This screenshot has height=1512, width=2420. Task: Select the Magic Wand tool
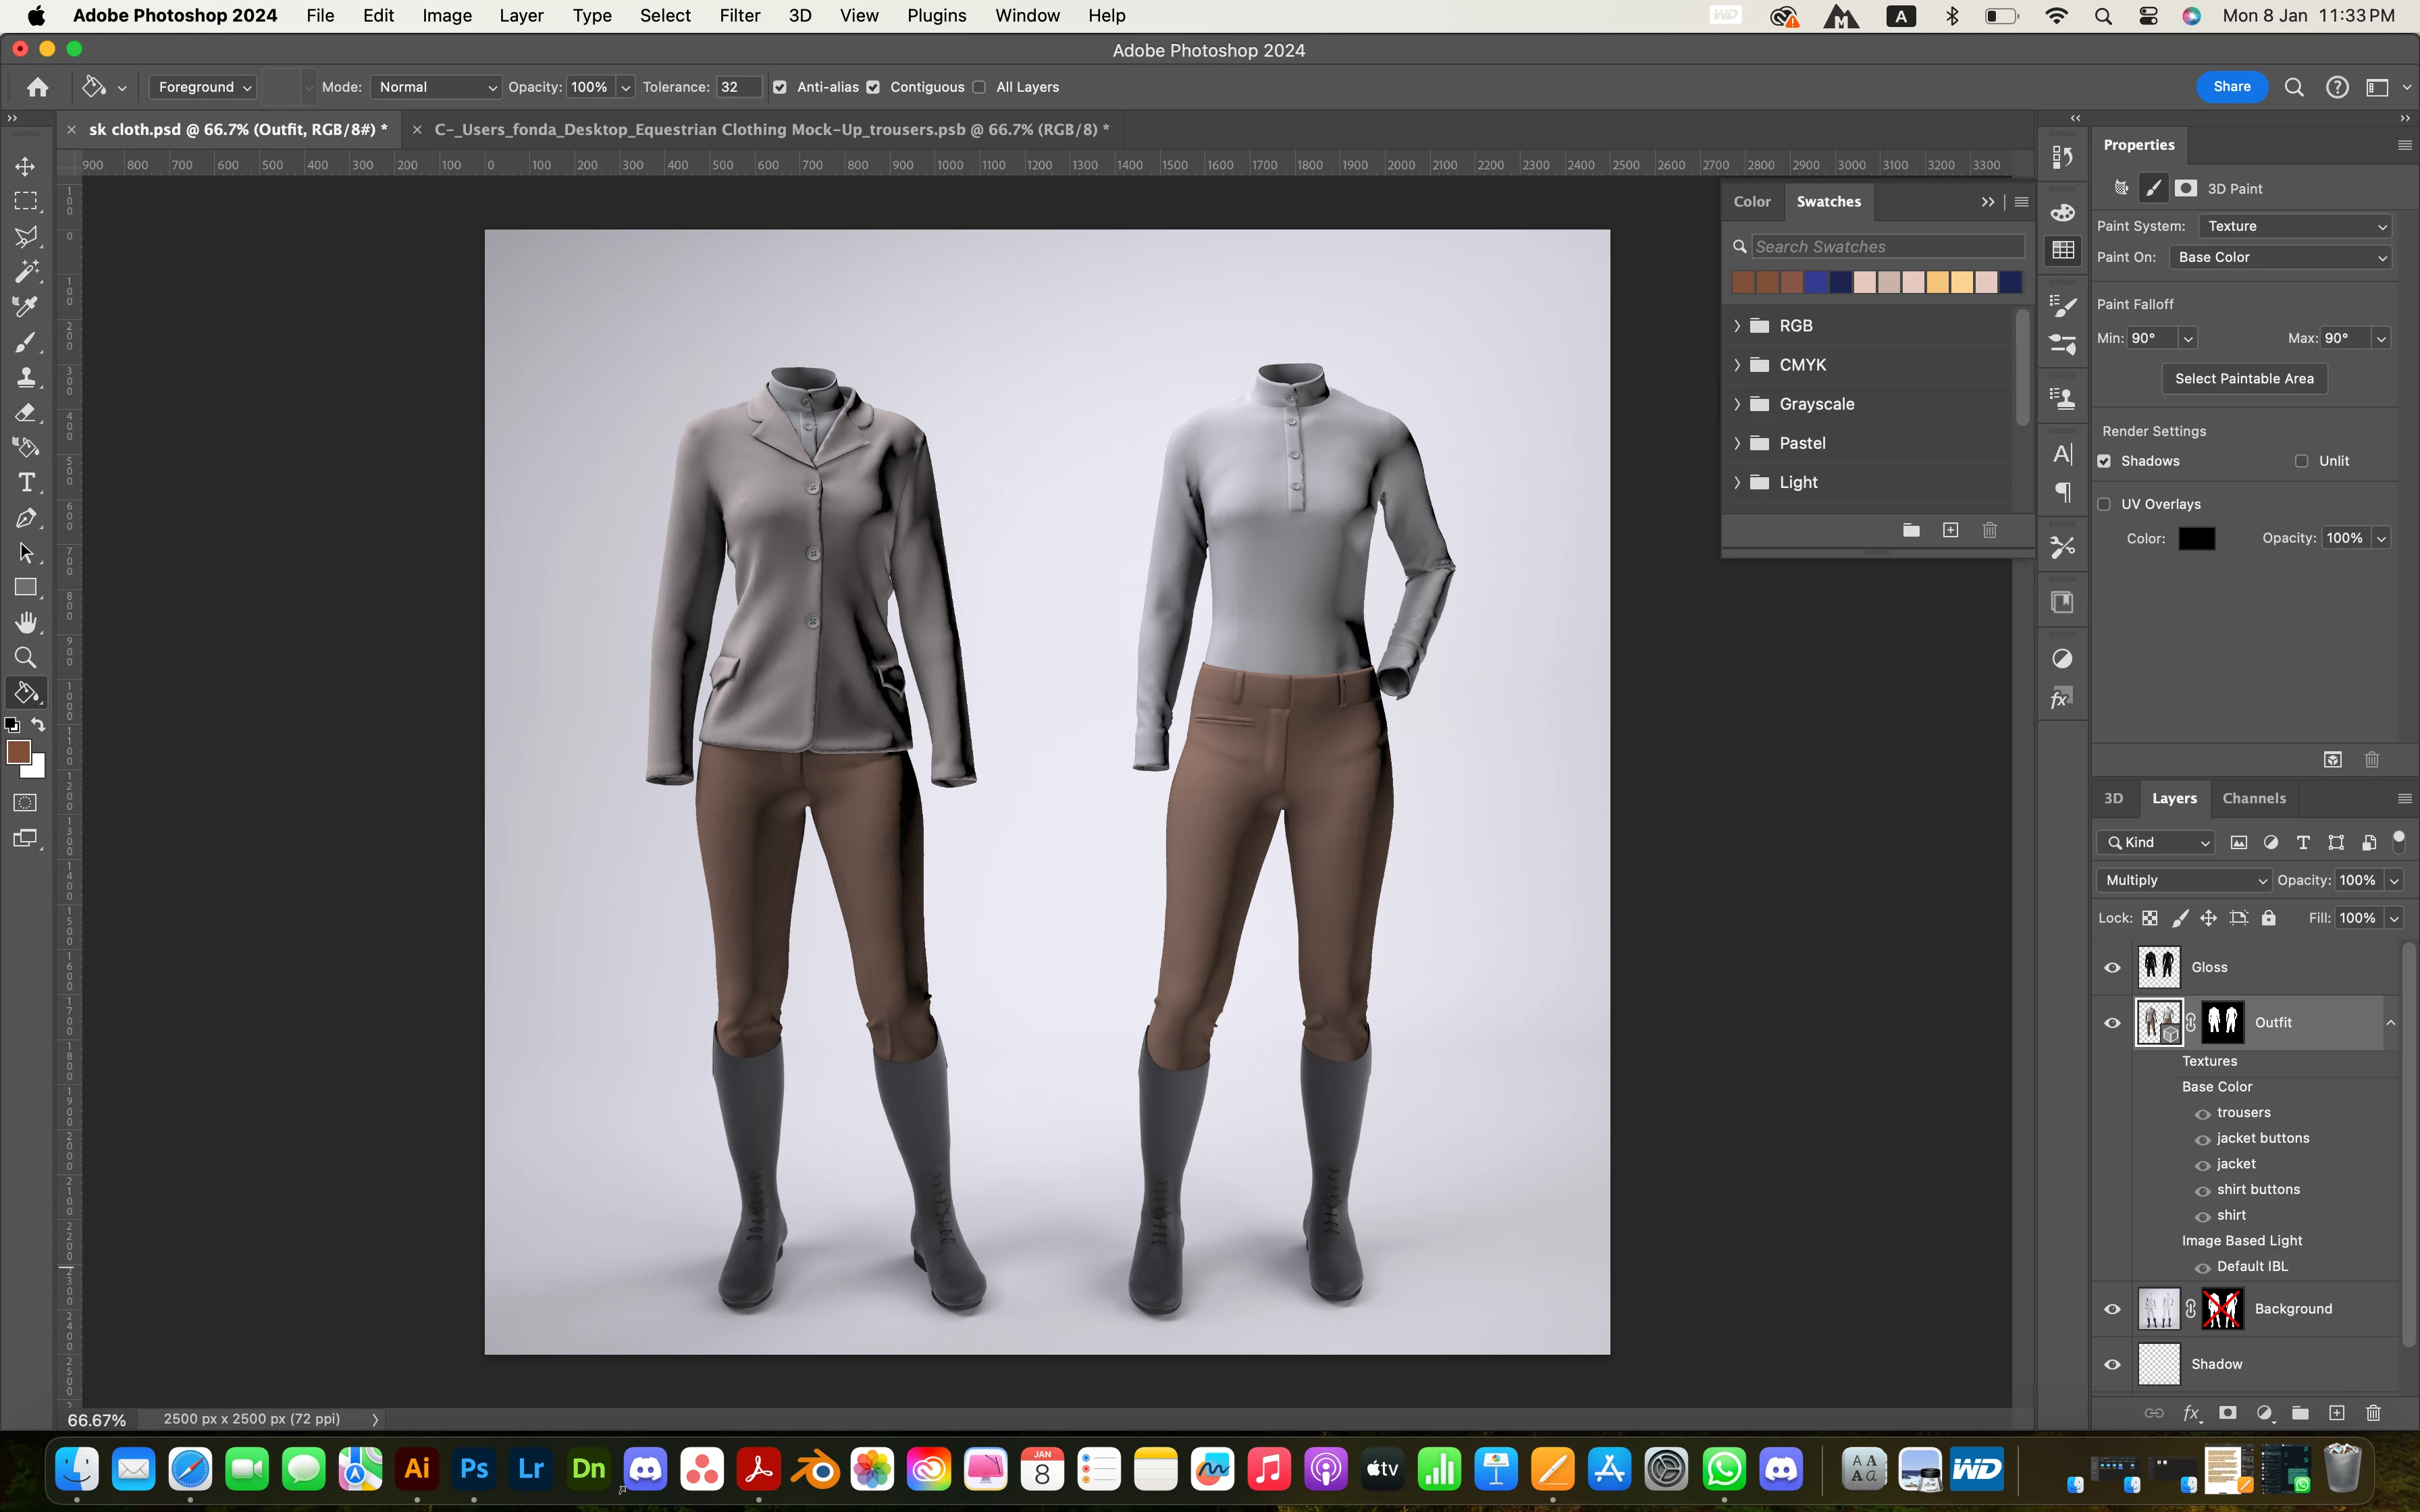(x=26, y=271)
